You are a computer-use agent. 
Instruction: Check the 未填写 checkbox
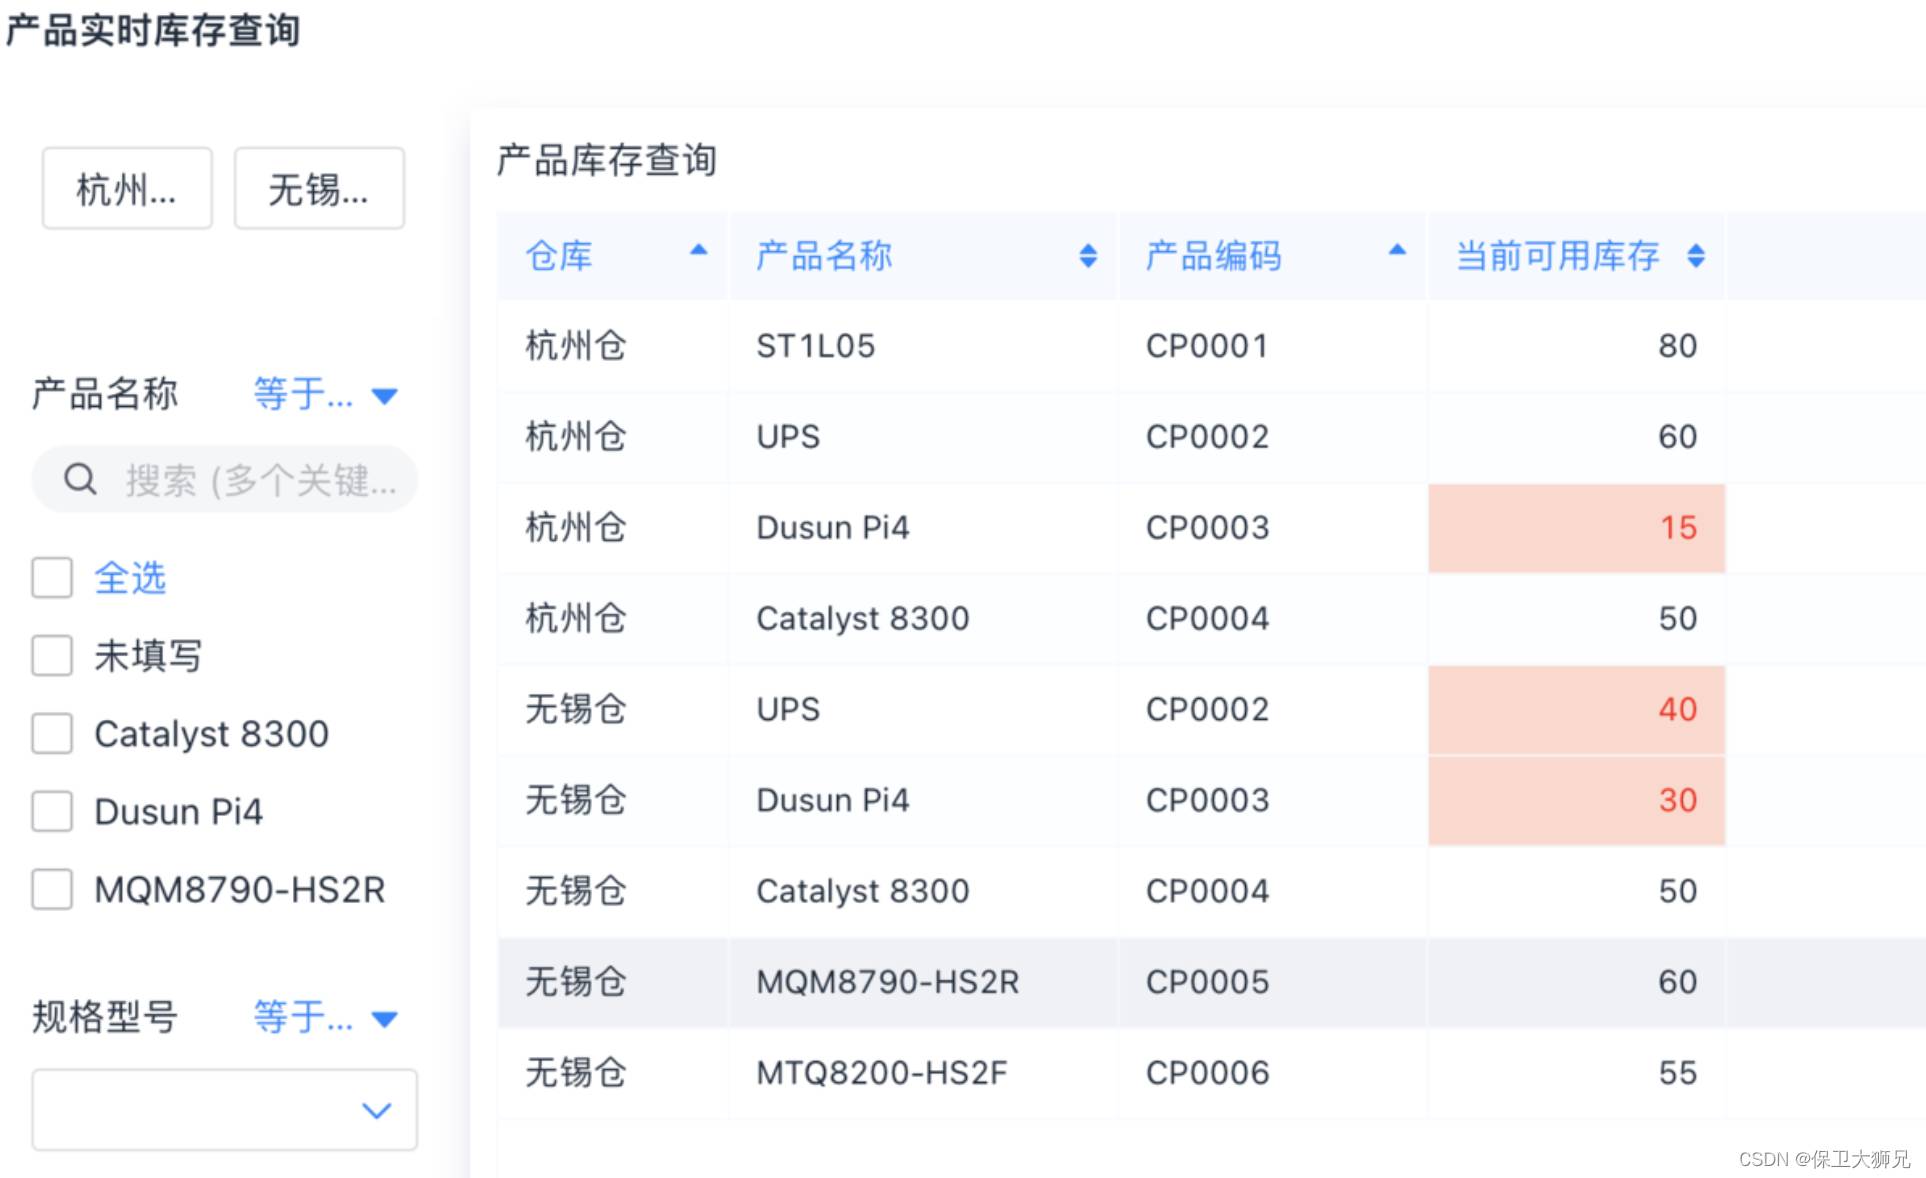click(x=52, y=656)
